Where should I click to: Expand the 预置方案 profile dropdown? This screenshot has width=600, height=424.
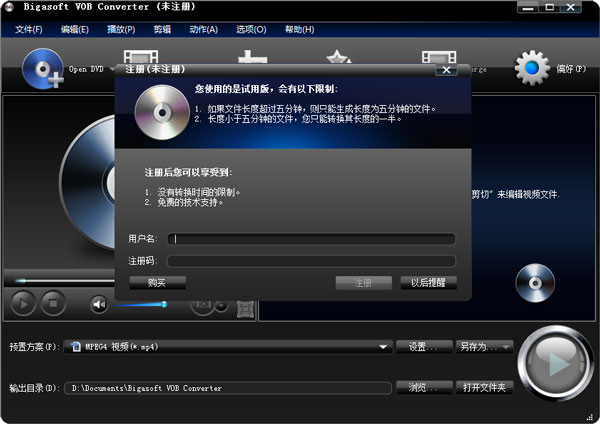click(x=383, y=347)
